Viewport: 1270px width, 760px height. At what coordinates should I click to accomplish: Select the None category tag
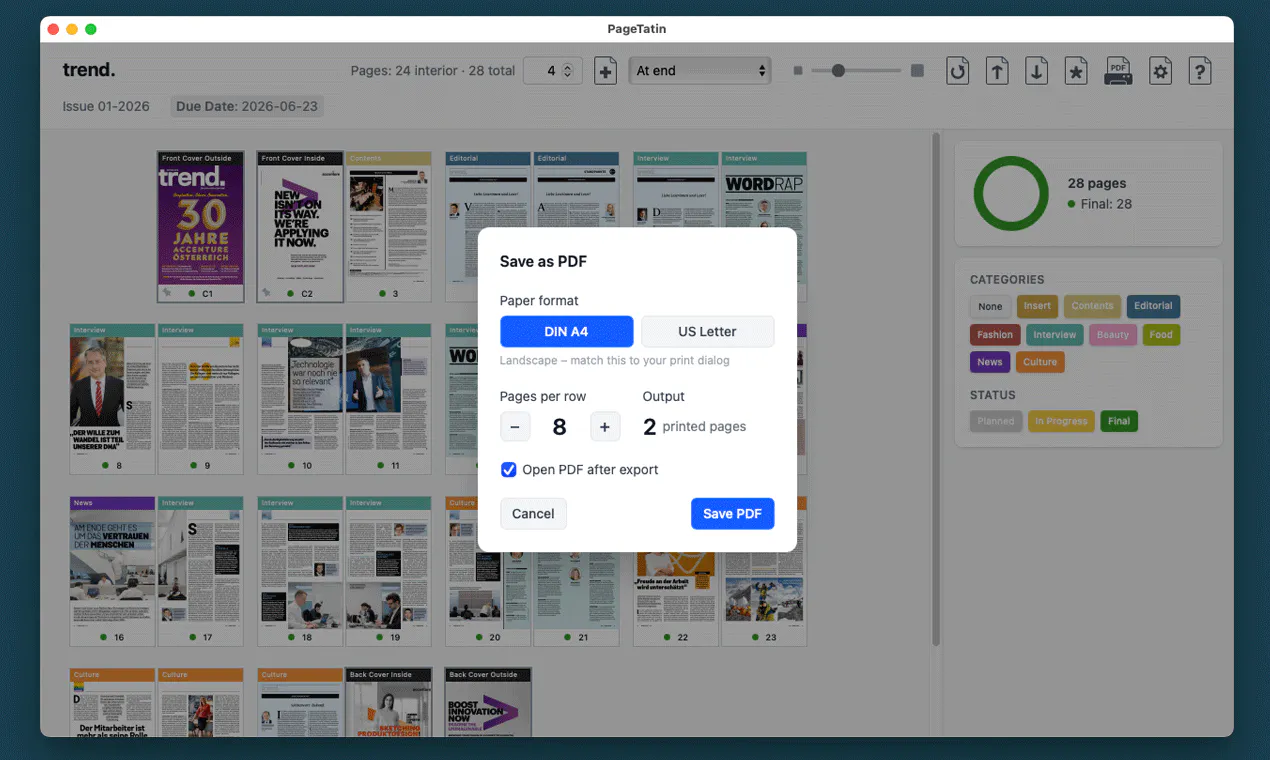[990, 306]
